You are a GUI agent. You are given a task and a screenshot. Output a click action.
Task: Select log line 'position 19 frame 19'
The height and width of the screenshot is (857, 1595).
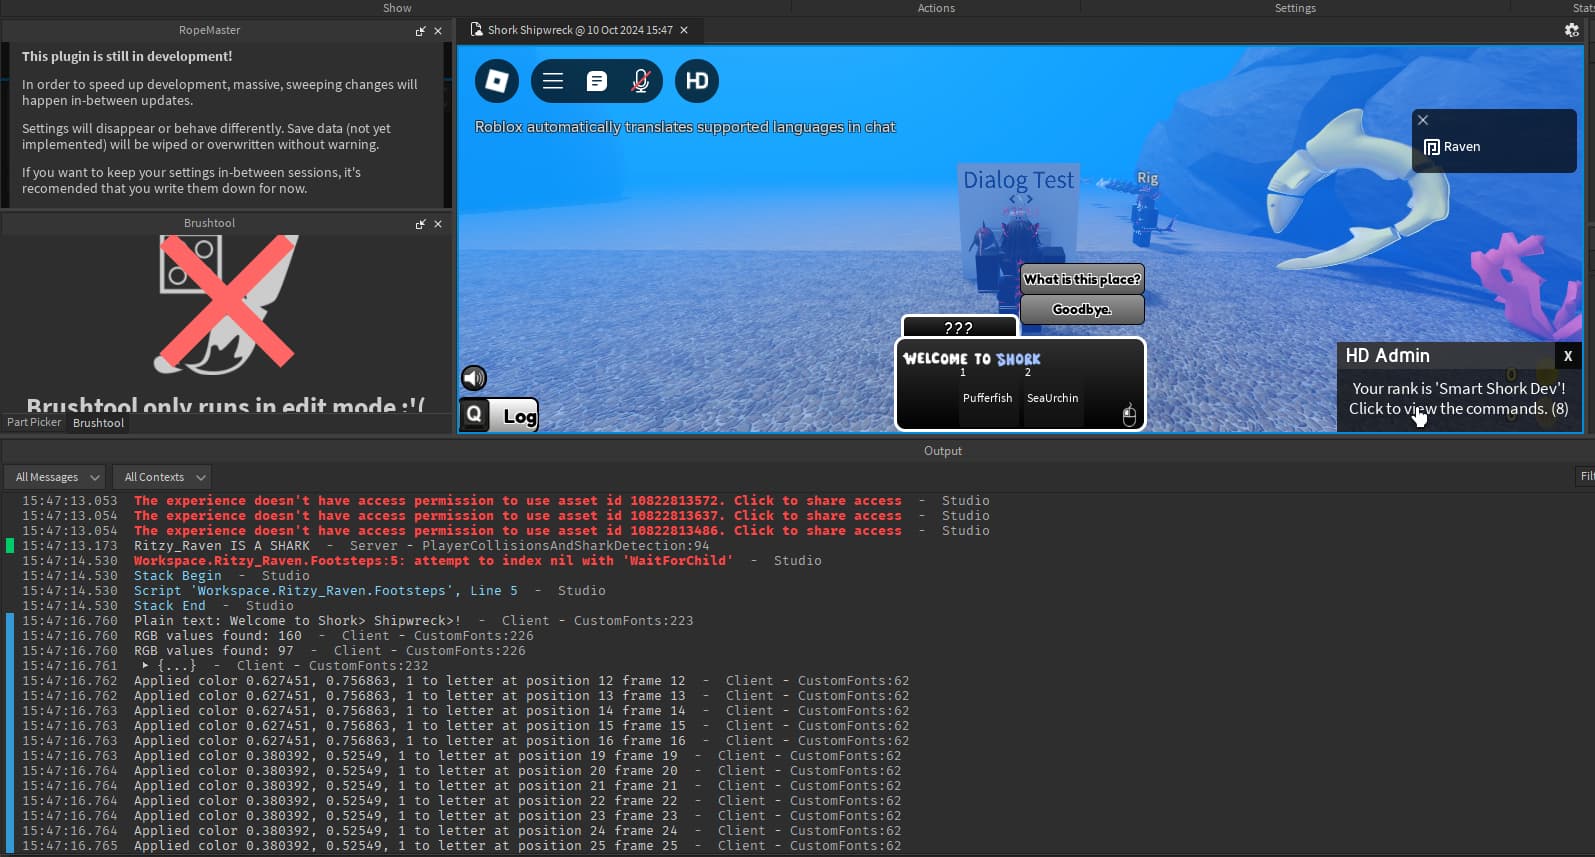[x=517, y=755]
